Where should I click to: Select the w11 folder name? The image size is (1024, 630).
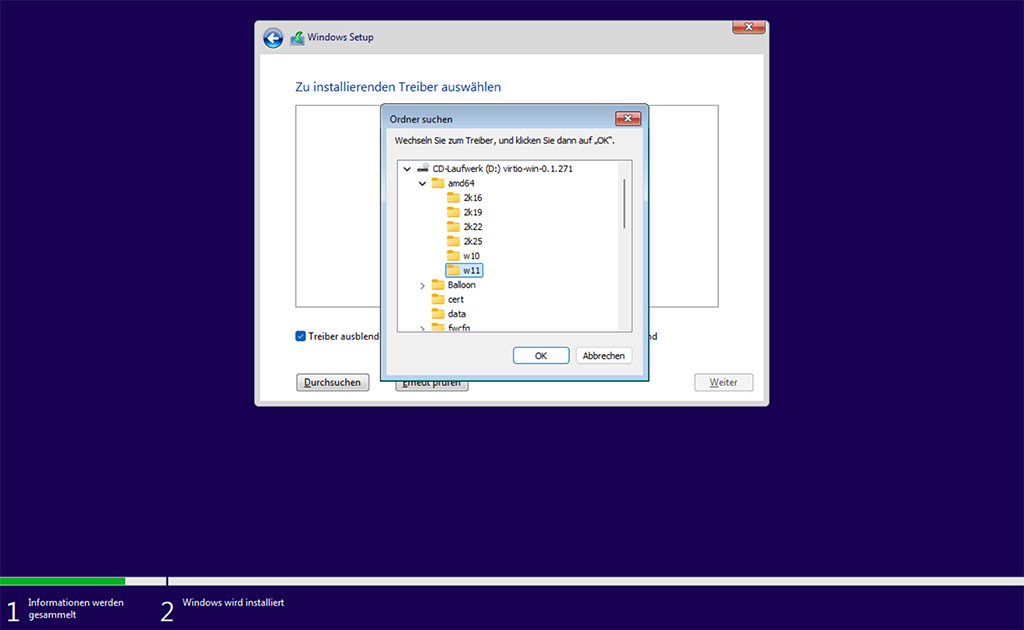472,270
